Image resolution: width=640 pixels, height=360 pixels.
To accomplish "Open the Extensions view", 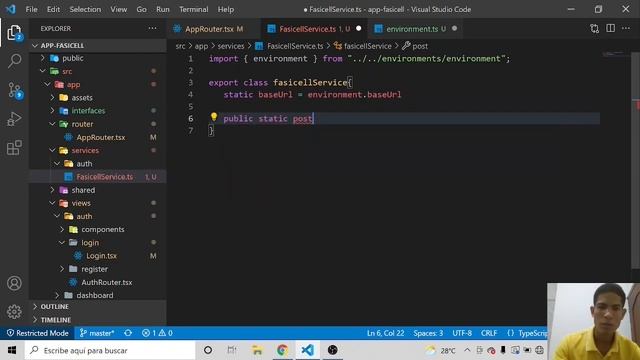I will coord(14,148).
